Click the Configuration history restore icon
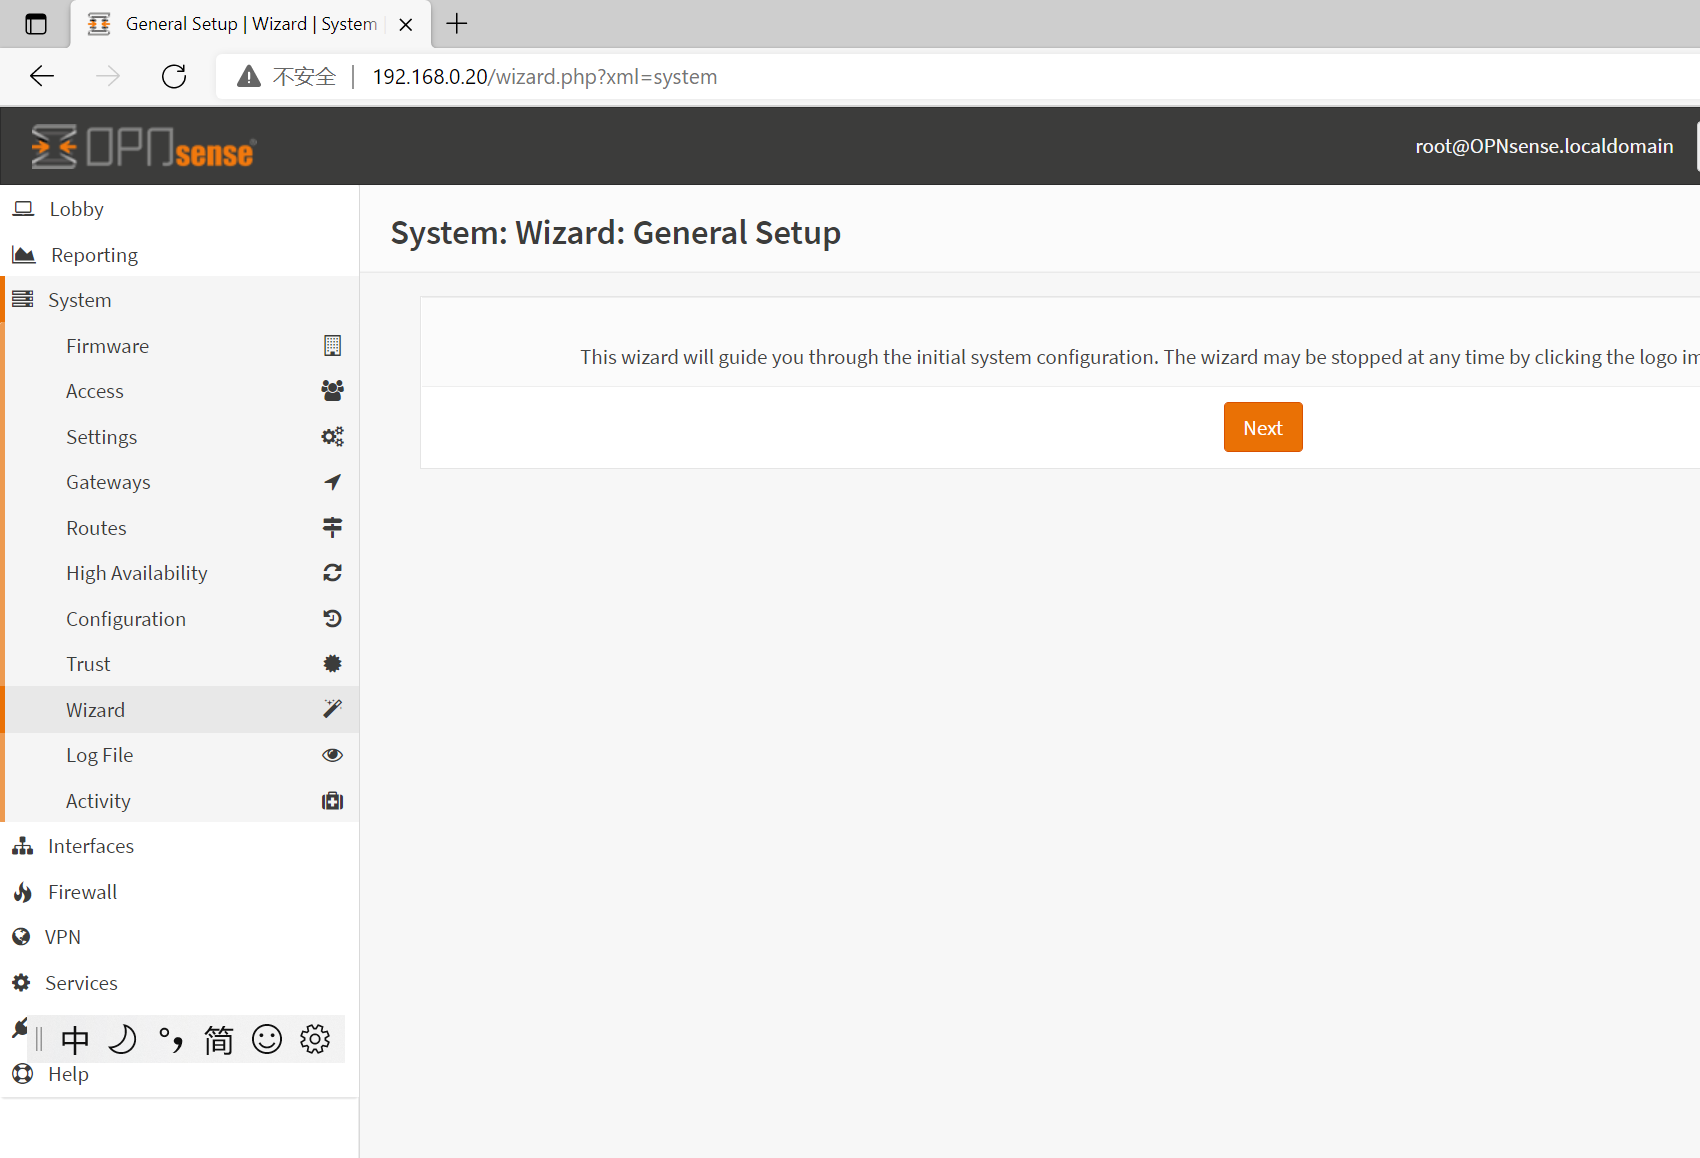1700x1158 pixels. (332, 618)
